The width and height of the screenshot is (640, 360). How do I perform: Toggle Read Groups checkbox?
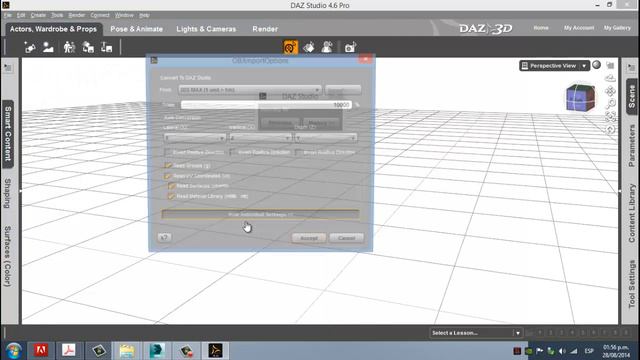[x=168, y=166]
